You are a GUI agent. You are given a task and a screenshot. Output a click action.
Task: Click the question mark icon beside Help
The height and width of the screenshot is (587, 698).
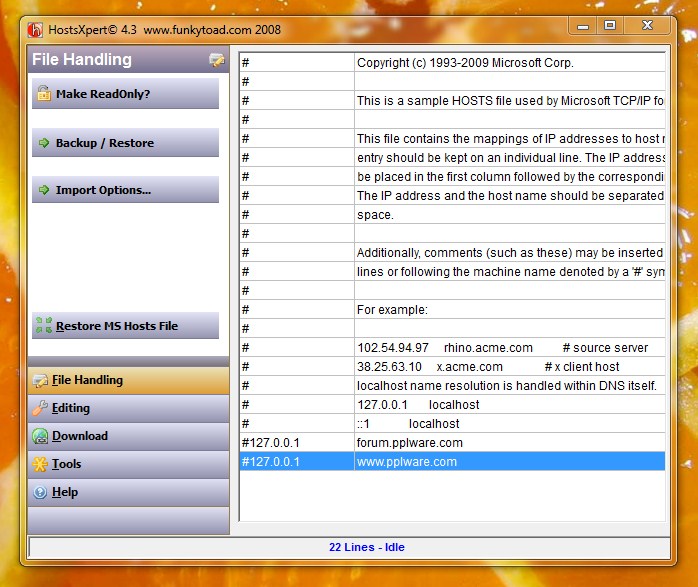[x=40, y=492]
